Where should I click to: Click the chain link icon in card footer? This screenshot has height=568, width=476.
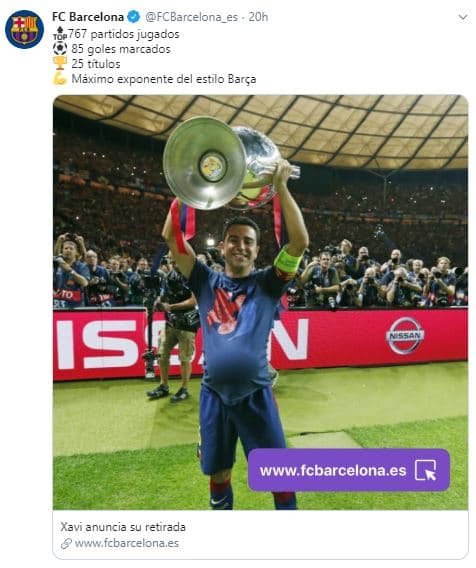click(66, 543)
